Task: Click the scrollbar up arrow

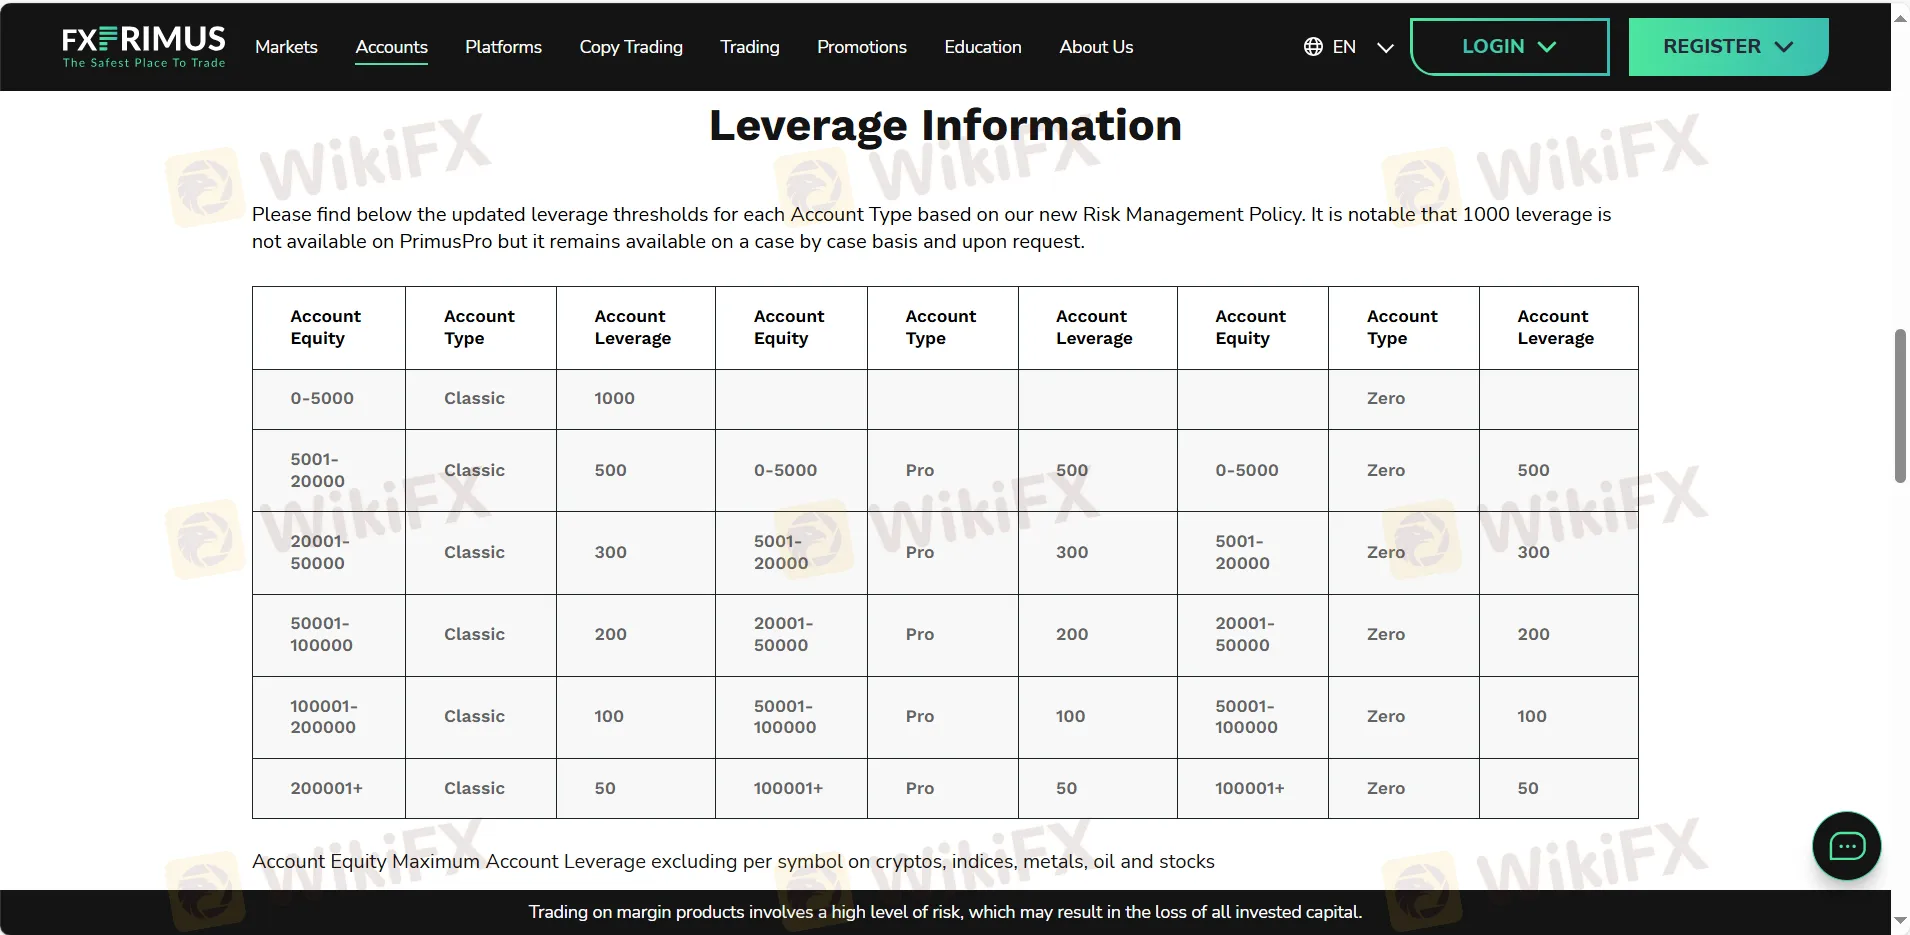Action: click(x=1900, y=17)
